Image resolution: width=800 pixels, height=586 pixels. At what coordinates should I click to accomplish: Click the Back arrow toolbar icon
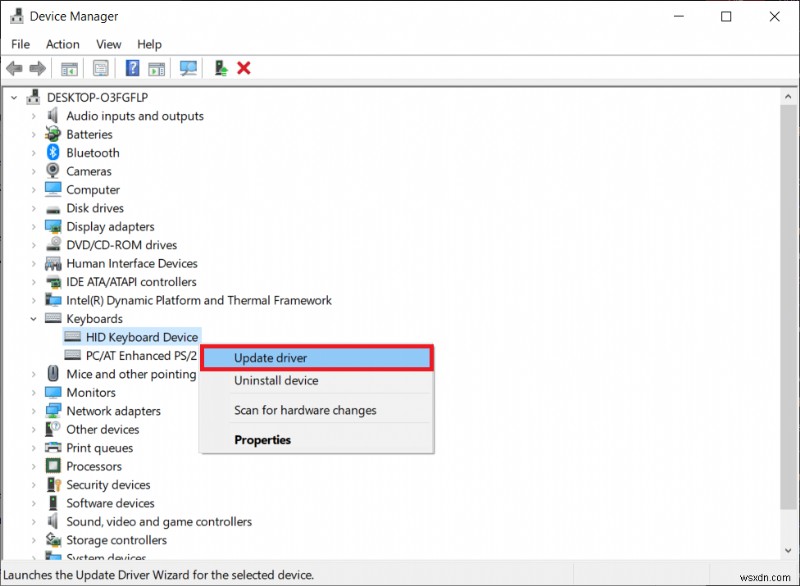(x=14, y=68)
